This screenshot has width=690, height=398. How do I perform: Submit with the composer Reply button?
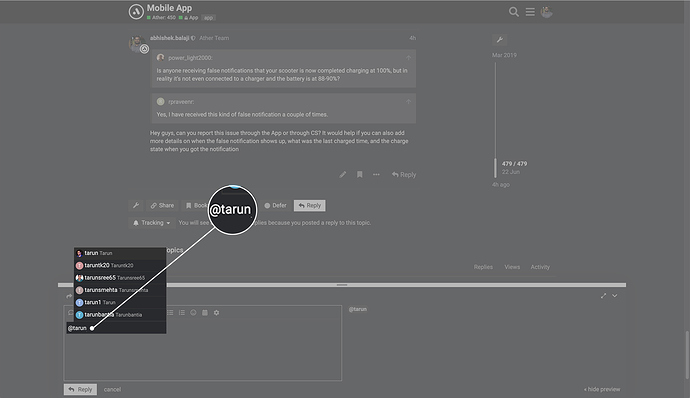coord(80,389)
